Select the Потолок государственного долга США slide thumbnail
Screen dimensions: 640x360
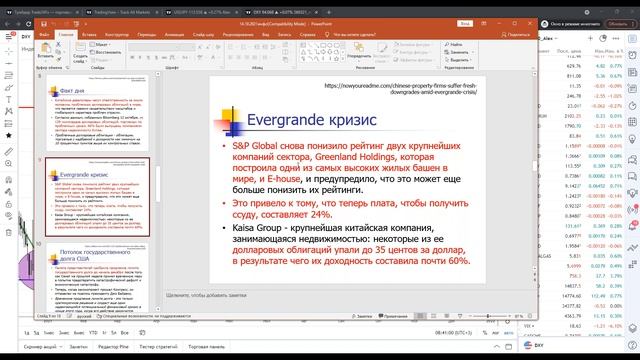pos(97,276)
